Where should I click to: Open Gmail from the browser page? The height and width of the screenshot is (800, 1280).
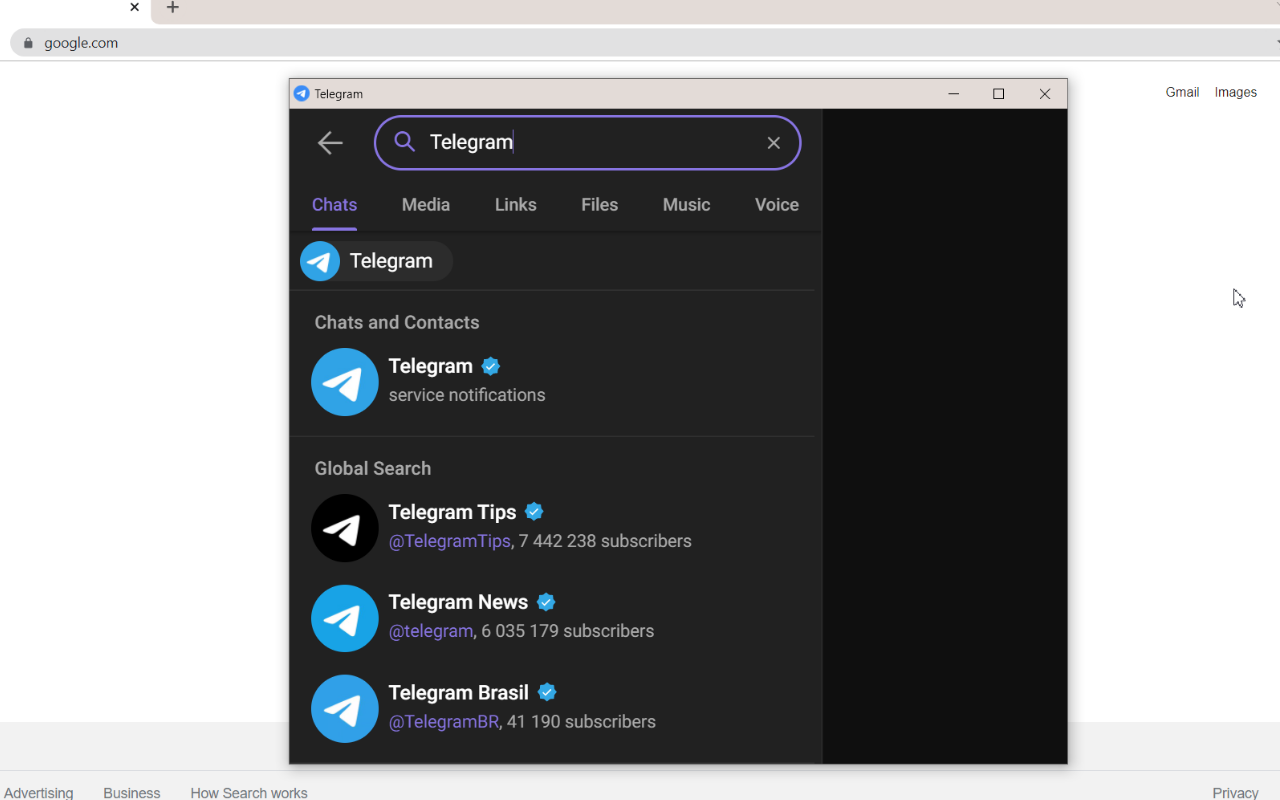pos(1182,92)
